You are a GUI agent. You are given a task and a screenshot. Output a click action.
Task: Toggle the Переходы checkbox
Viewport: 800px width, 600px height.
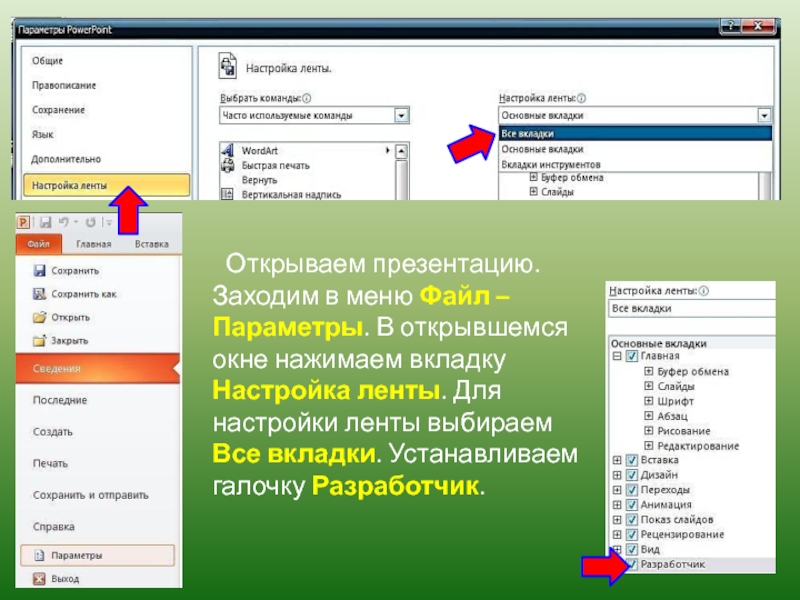click(632, 490)
